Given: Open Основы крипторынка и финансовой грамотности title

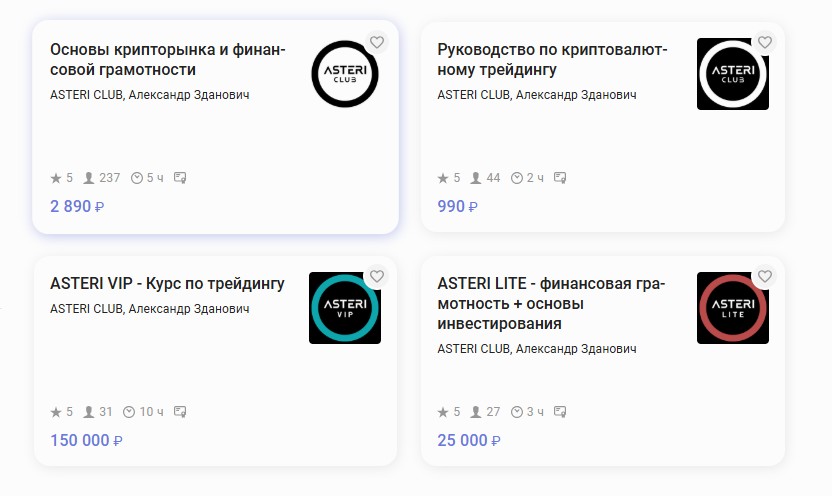Looking at the screenshot, I should pos(168,60).
